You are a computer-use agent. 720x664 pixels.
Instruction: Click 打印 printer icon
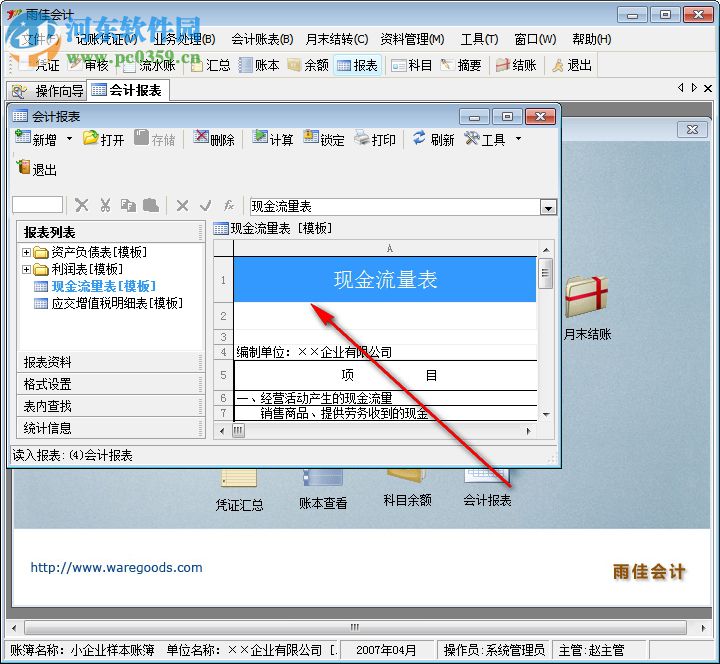[x=375, y=139]
